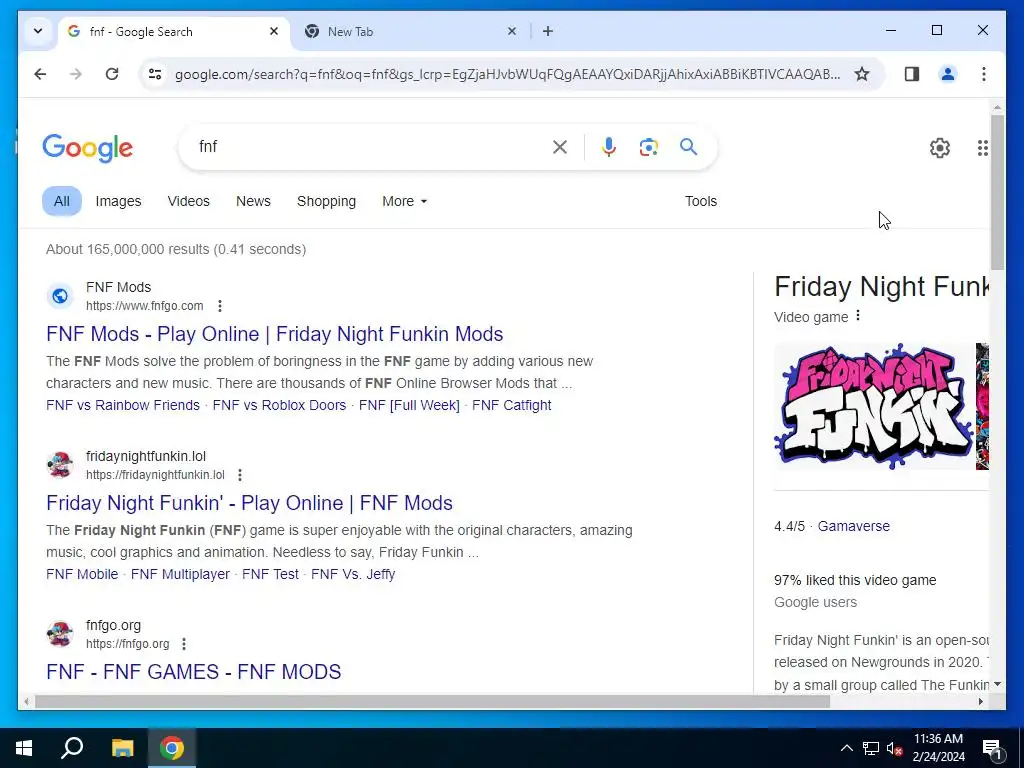Show hidden system tray icons
Viewport: 1024px width, 768px height.
tap(846, 748)
